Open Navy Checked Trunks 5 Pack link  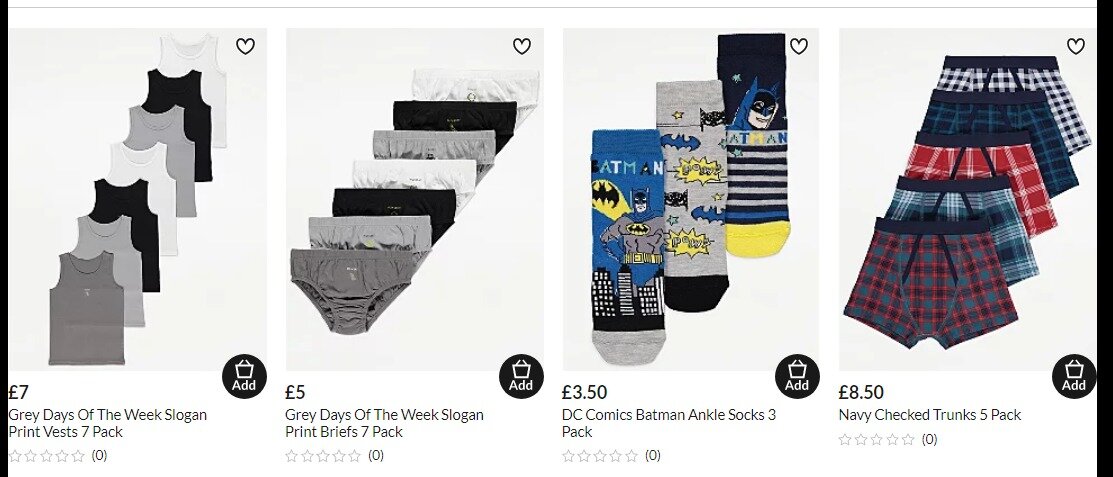click(x=930, y=415)
